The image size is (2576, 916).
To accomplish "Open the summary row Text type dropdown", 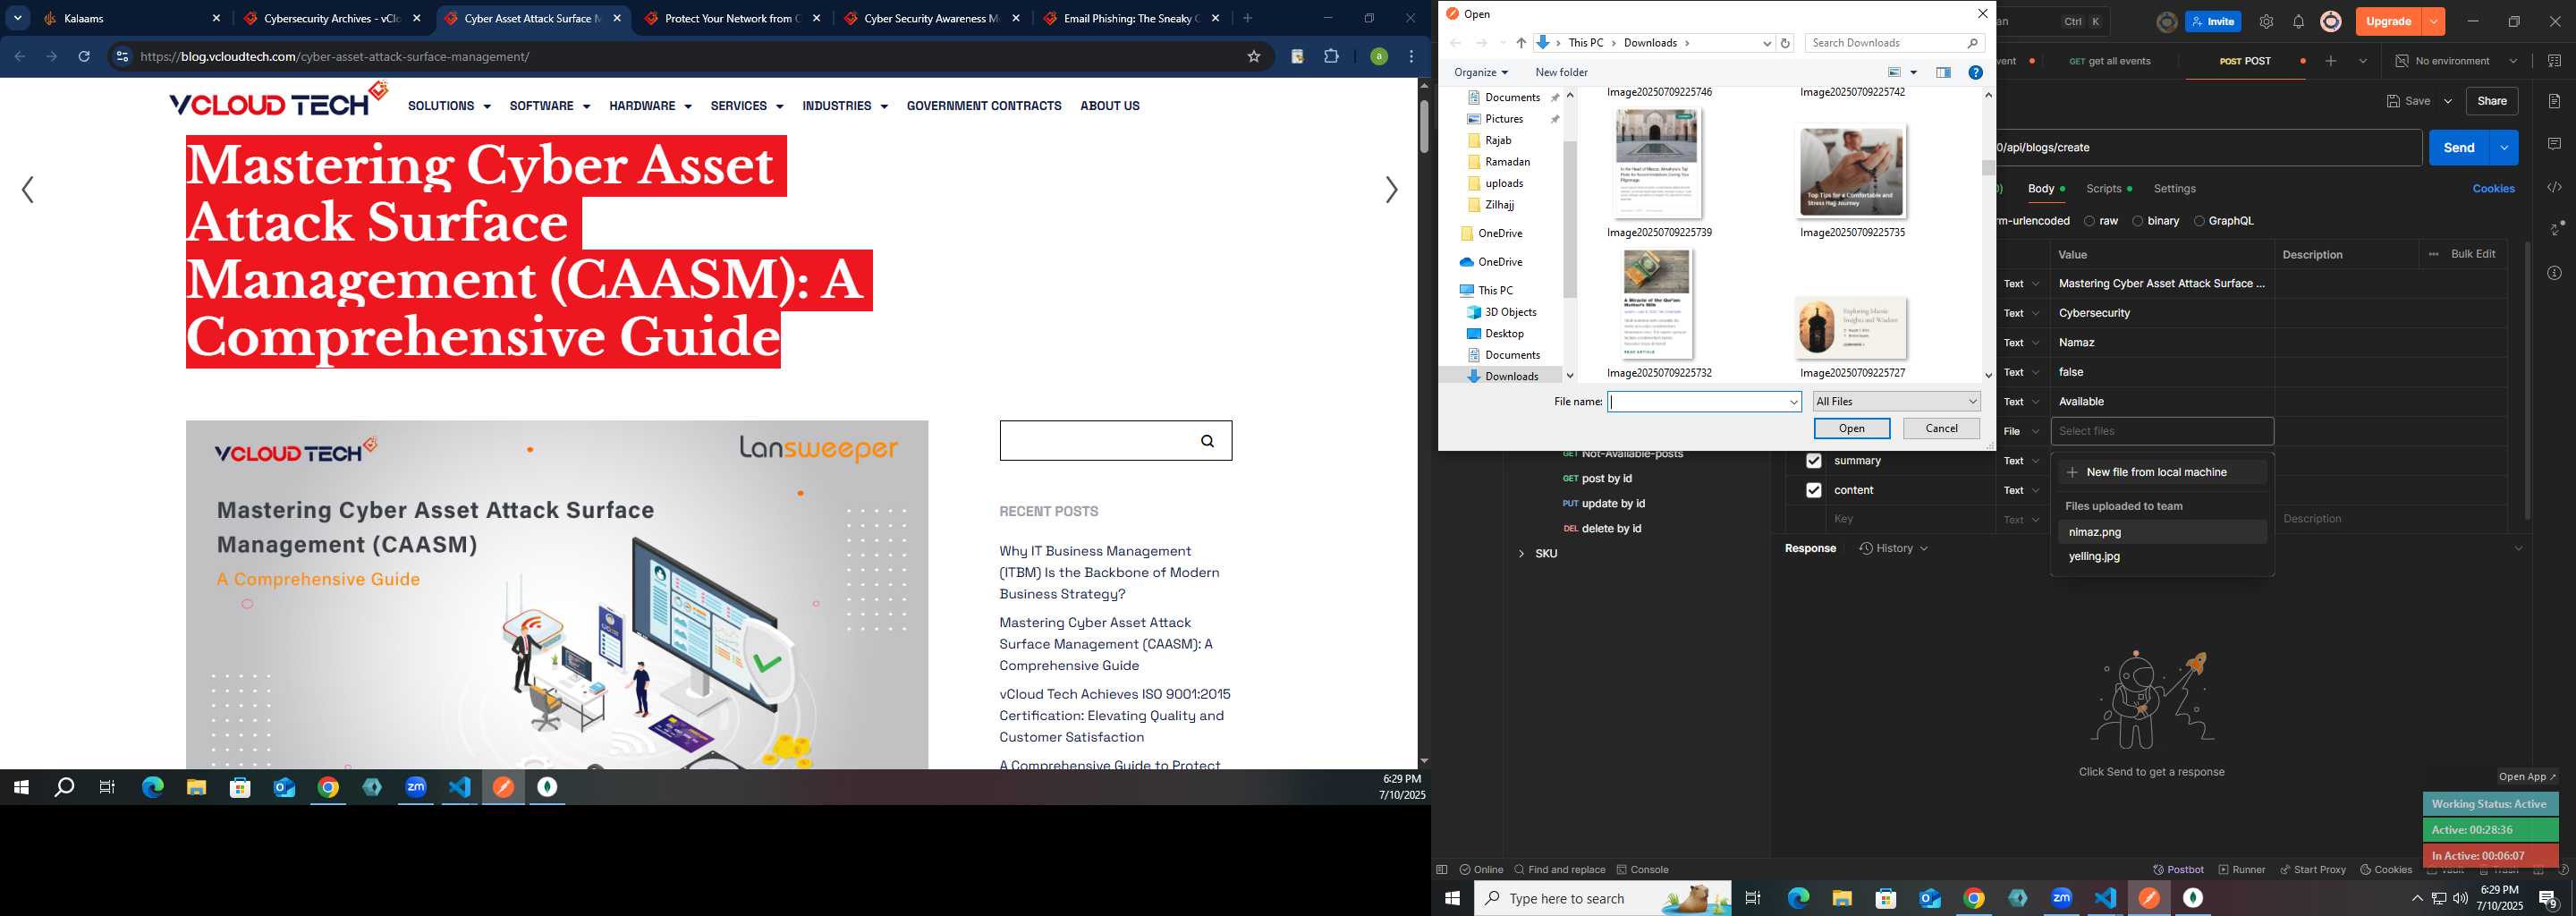I will [2021, 461].
